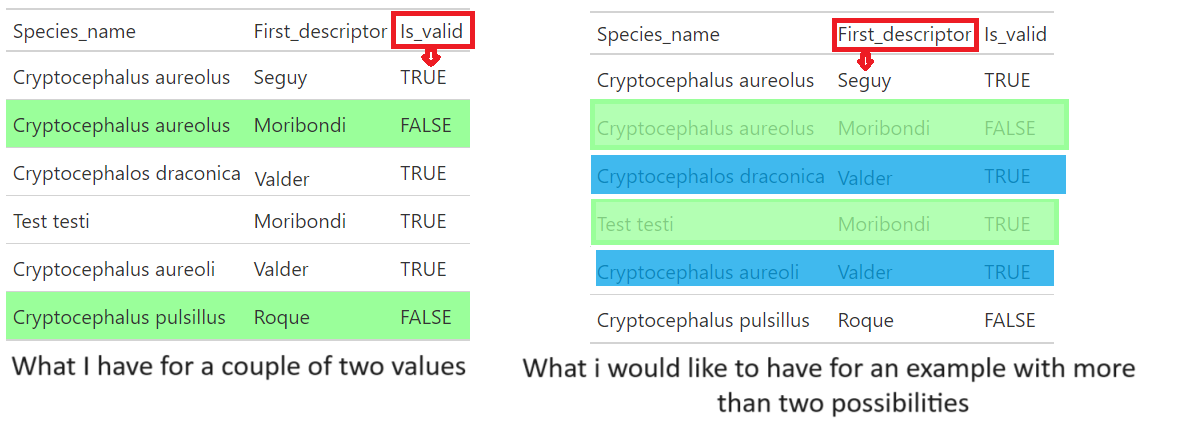Screen dimensions: 1199x427
Task: Click Species_name header in left table
Action: pyautogui.click(x=74, y=31)
